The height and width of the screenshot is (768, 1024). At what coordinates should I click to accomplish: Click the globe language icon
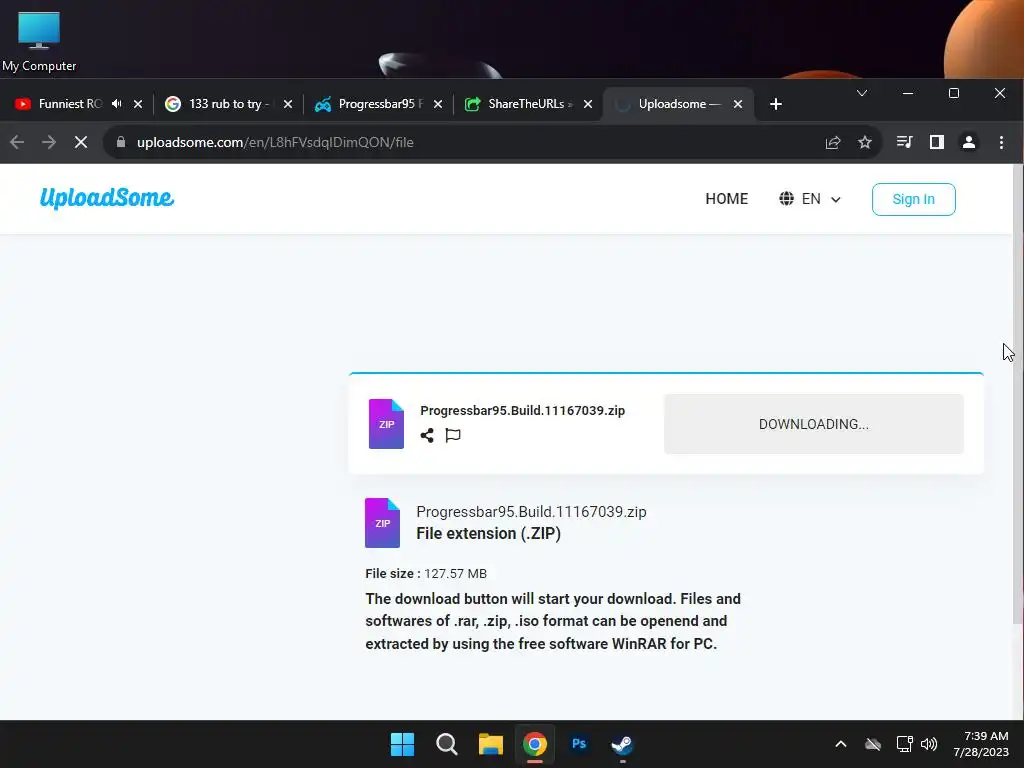(x=786, y=199)
